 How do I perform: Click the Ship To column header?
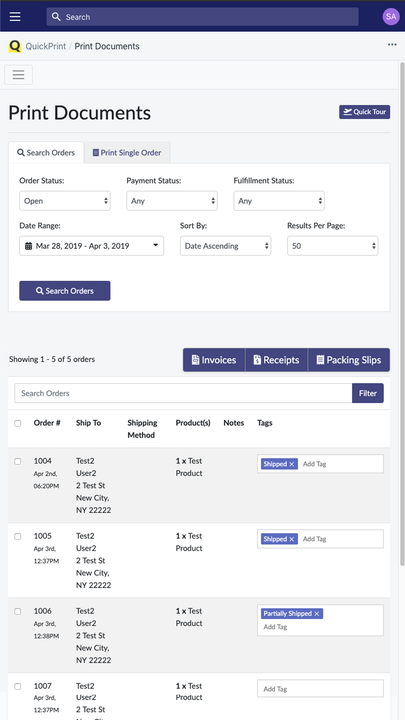(x=89, y=423)
